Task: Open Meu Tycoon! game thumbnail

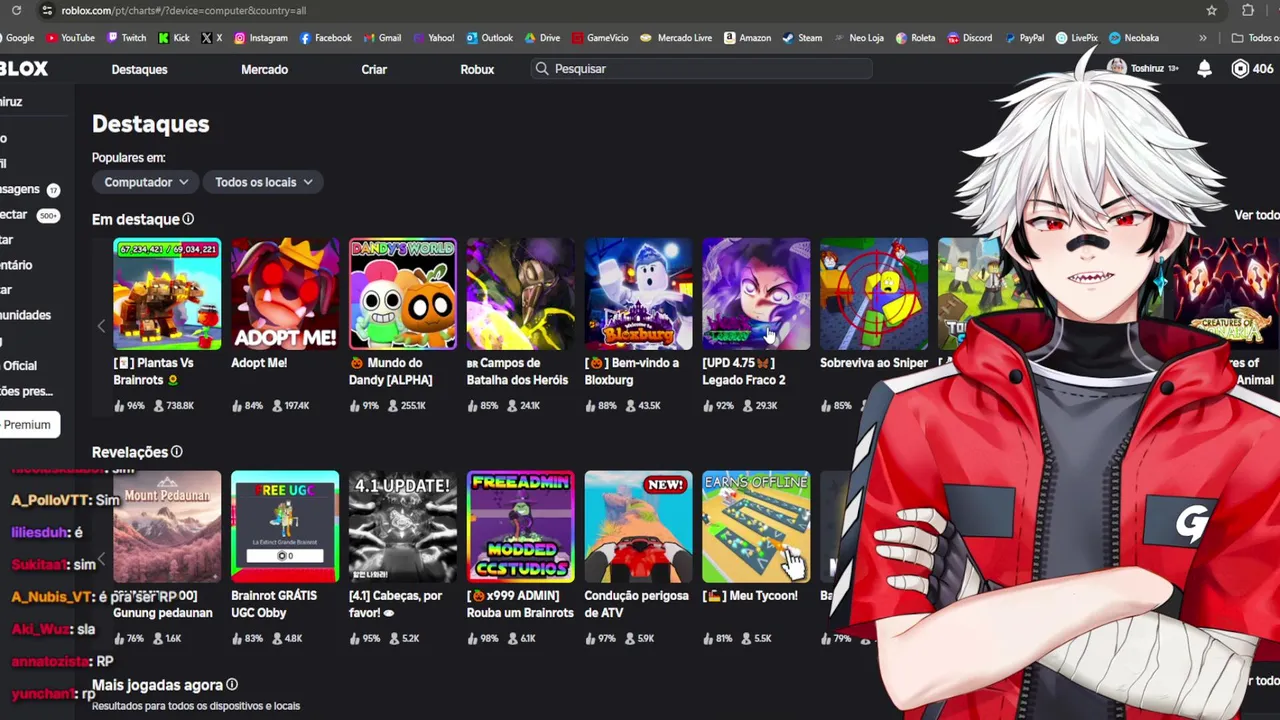Action: click(x=756, y=527)
